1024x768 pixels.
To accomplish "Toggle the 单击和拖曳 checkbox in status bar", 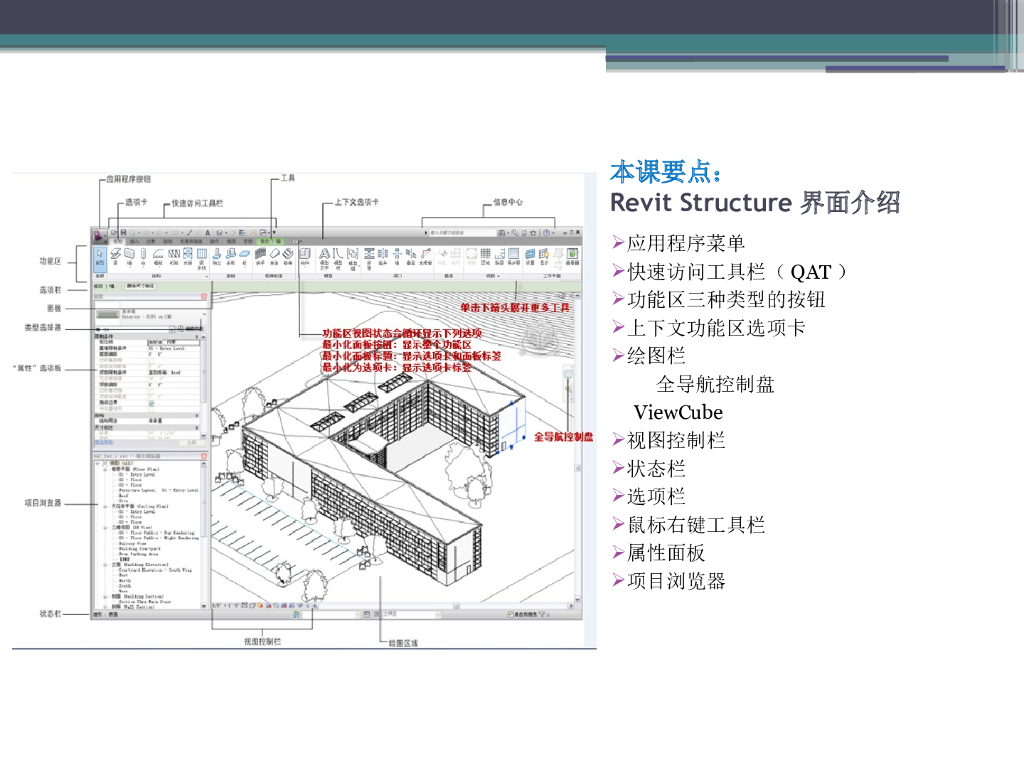I will [x=510, y=614].
